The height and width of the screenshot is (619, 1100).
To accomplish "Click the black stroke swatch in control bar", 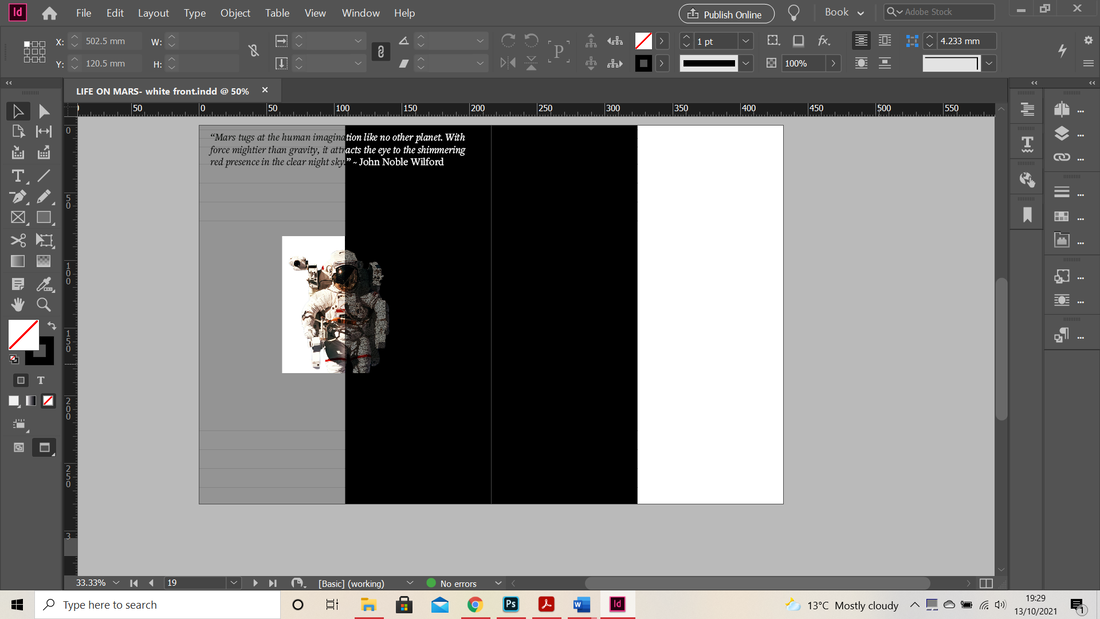I will click(x=643, y=63).
